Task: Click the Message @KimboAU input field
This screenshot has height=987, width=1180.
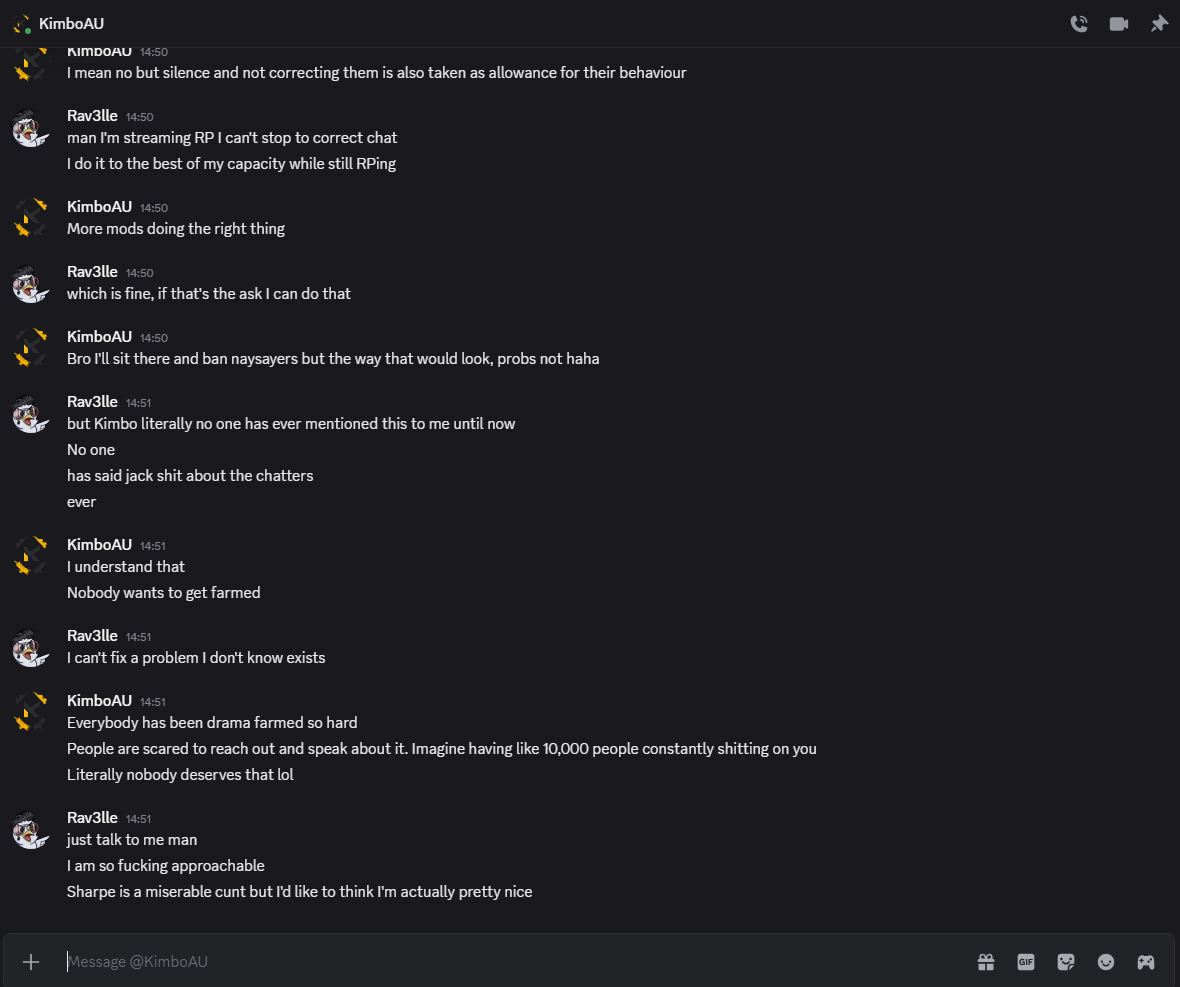Action: [500, 962]
